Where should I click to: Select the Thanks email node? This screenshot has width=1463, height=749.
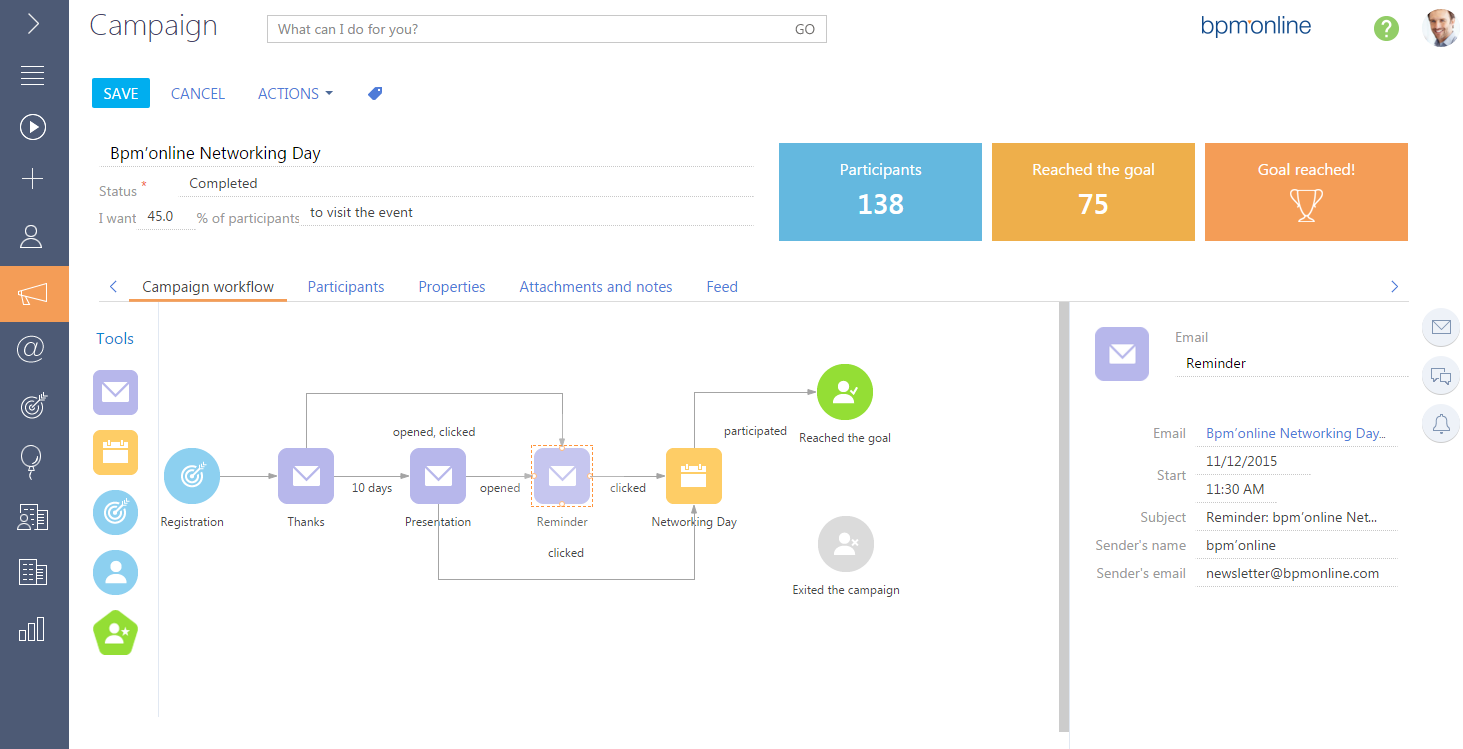306,476
